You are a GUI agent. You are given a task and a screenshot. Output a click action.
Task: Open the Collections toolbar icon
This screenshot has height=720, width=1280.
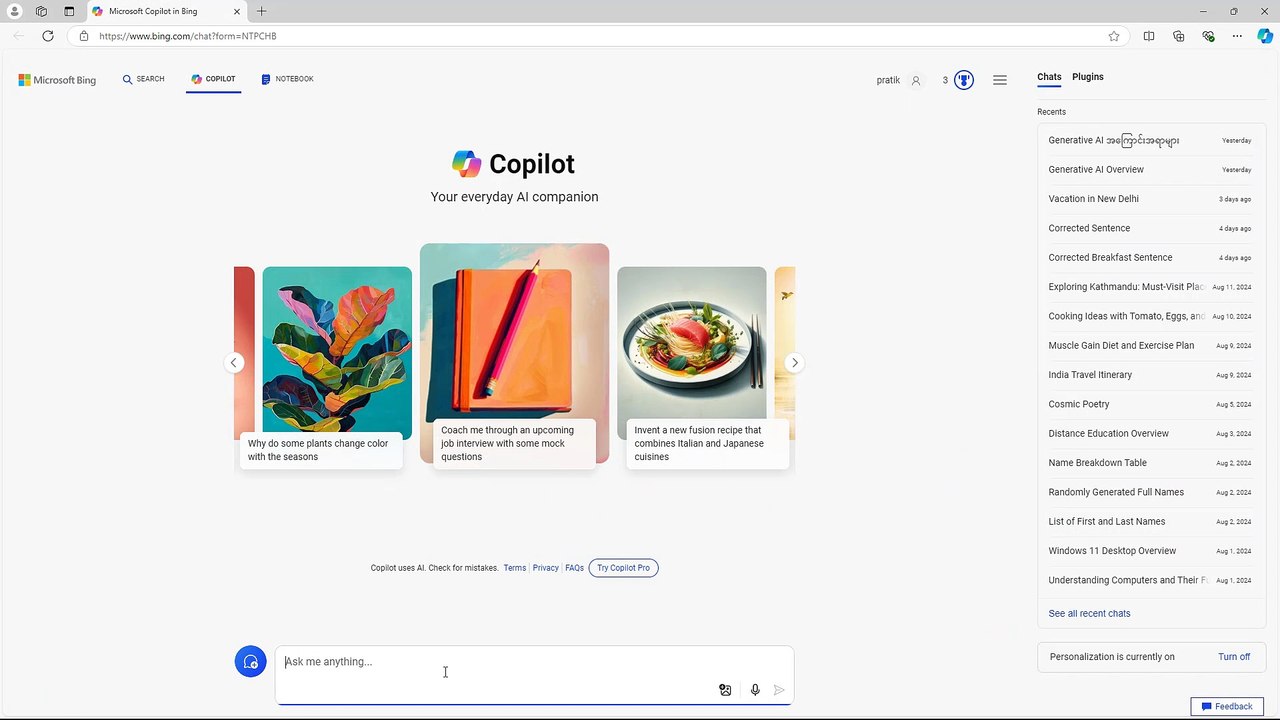1179,36
